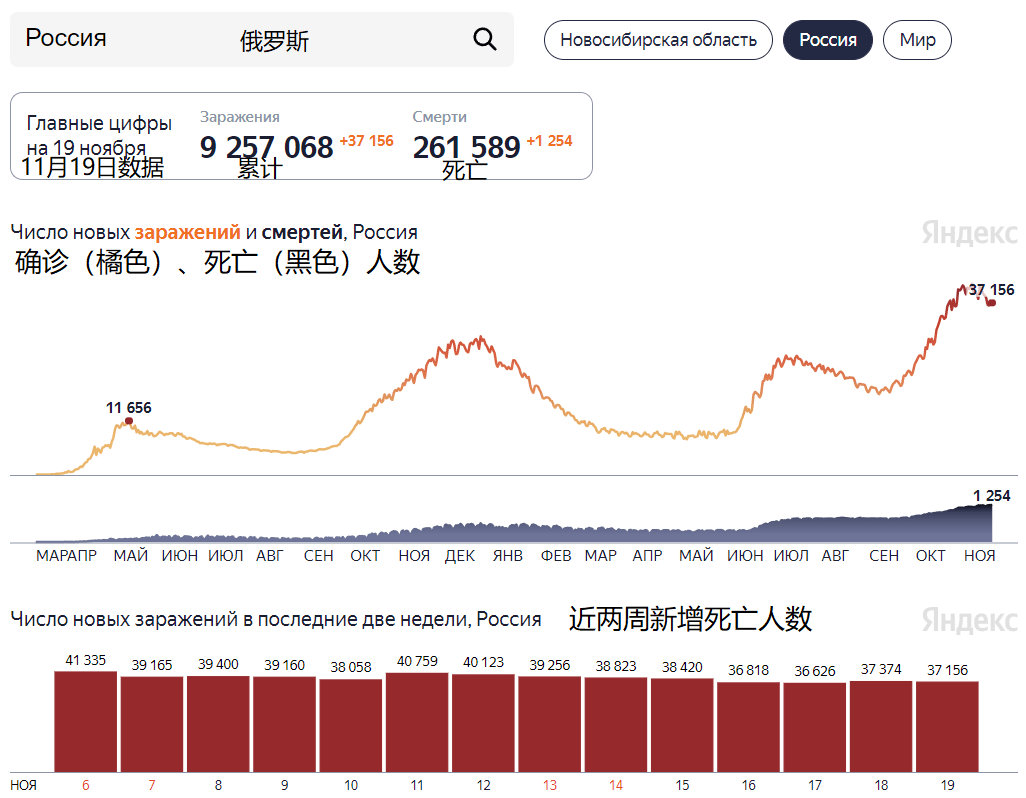This screenshot has height=798, width=1026.
Task: Click the 40 123 bar for November 12
Action: 484,723
